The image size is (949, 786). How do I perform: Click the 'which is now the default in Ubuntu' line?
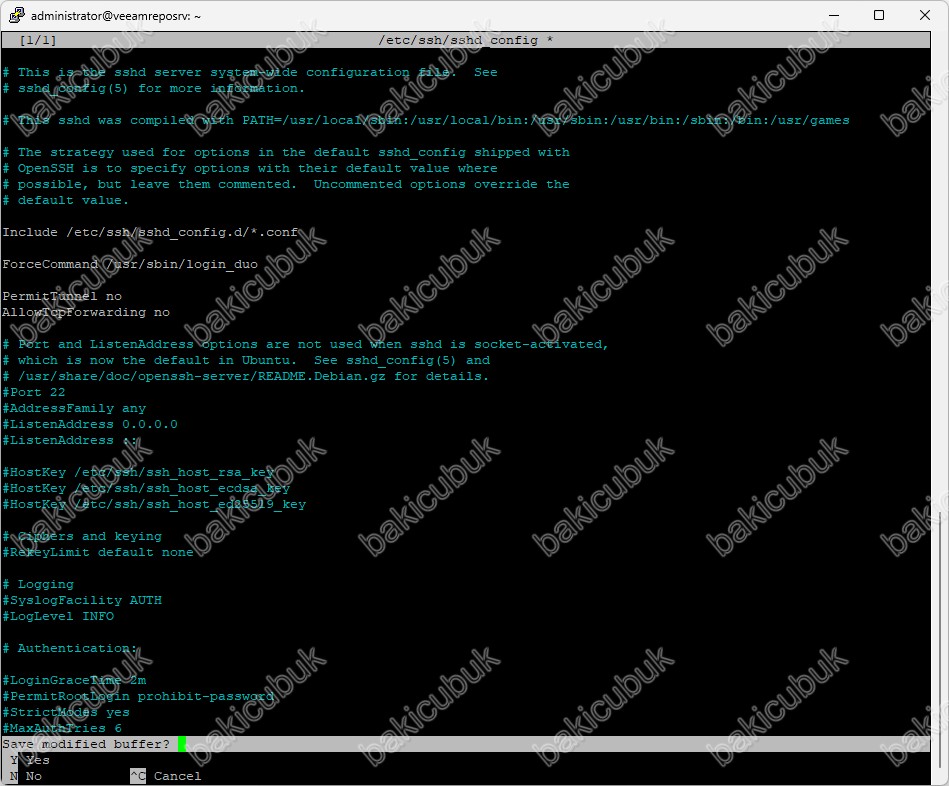[246, 360]
